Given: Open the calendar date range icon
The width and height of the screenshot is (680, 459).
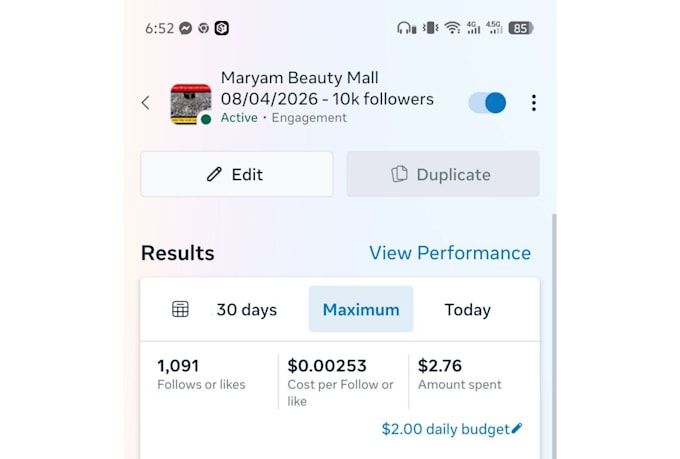Looking at the screenshot, I should point(180,309).
